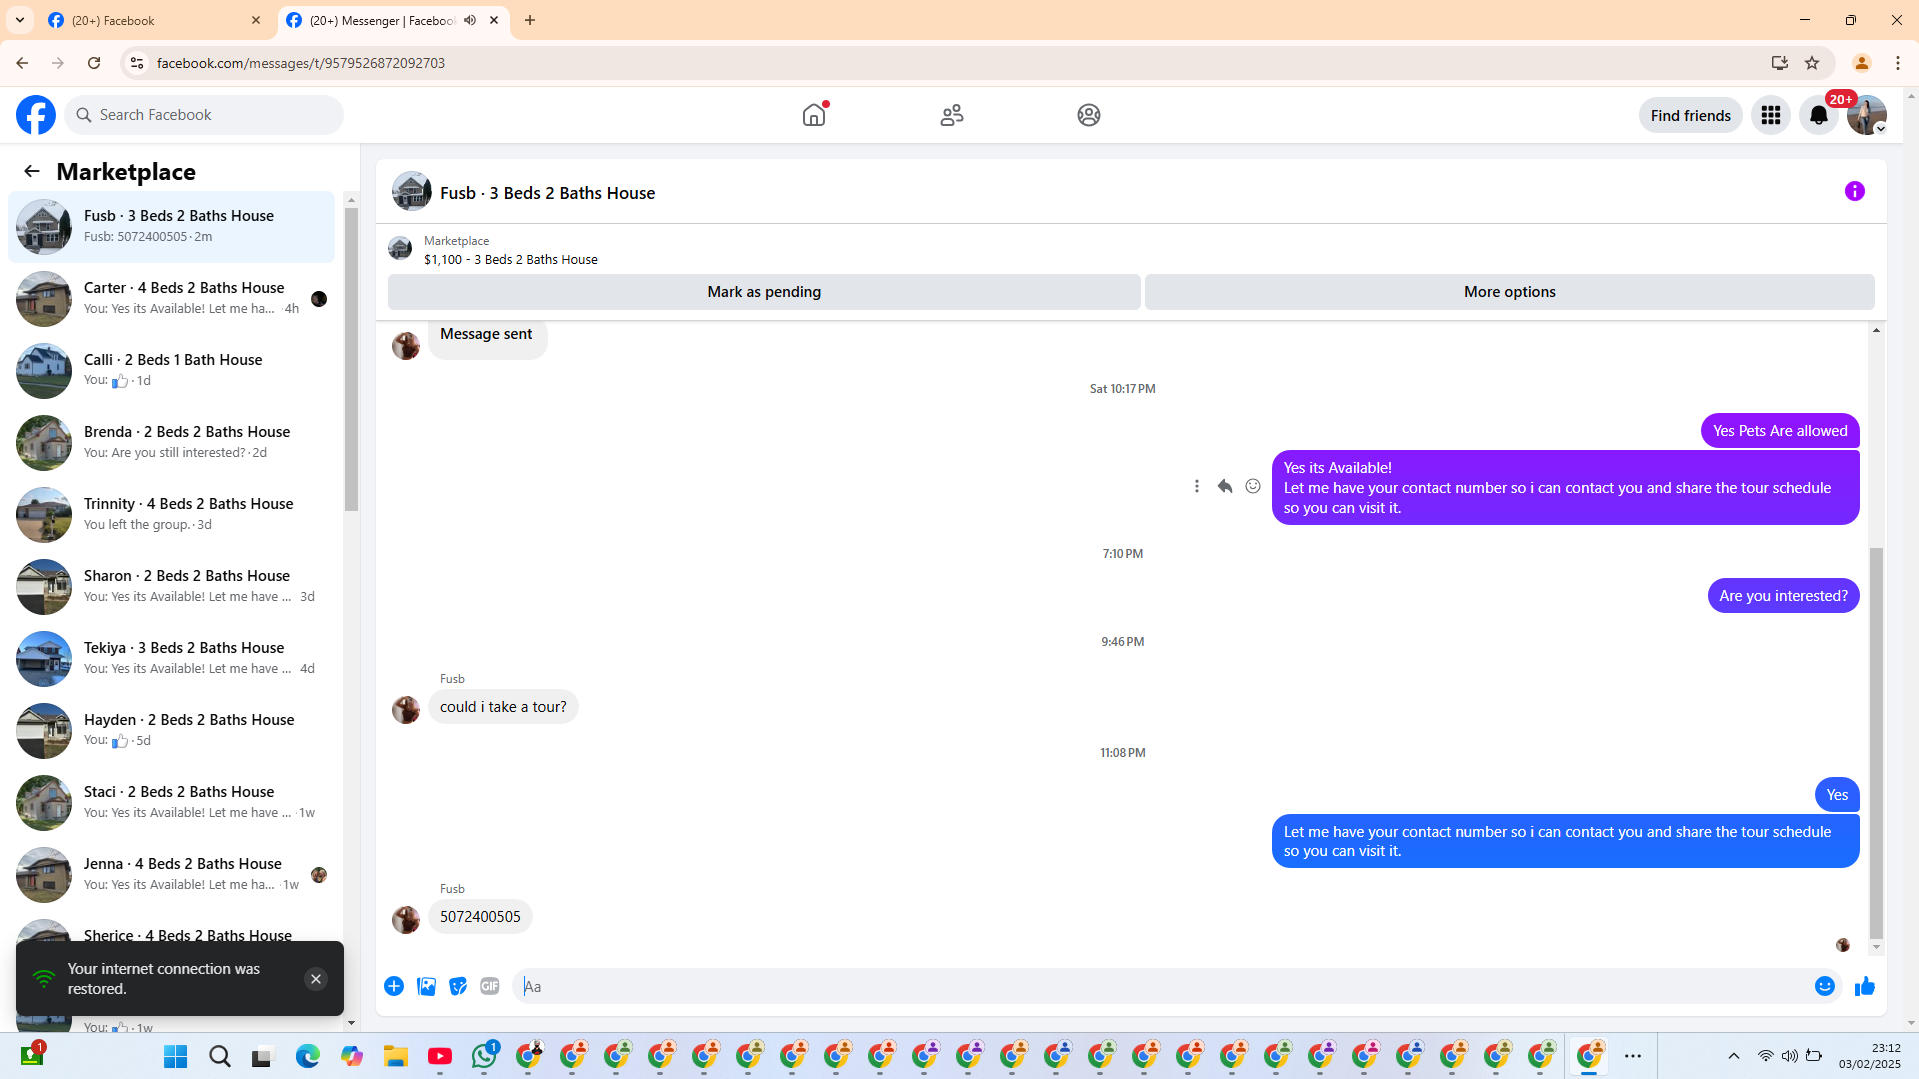Screen dimensions: 1919x1079
Task: Open the Facebook menu grid icon
Action: 1771,115
